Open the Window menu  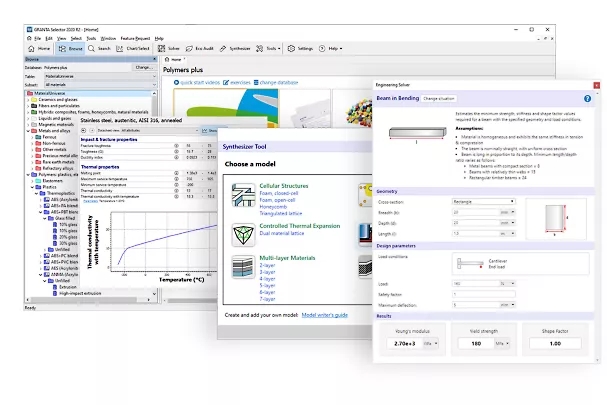[108, 38]
